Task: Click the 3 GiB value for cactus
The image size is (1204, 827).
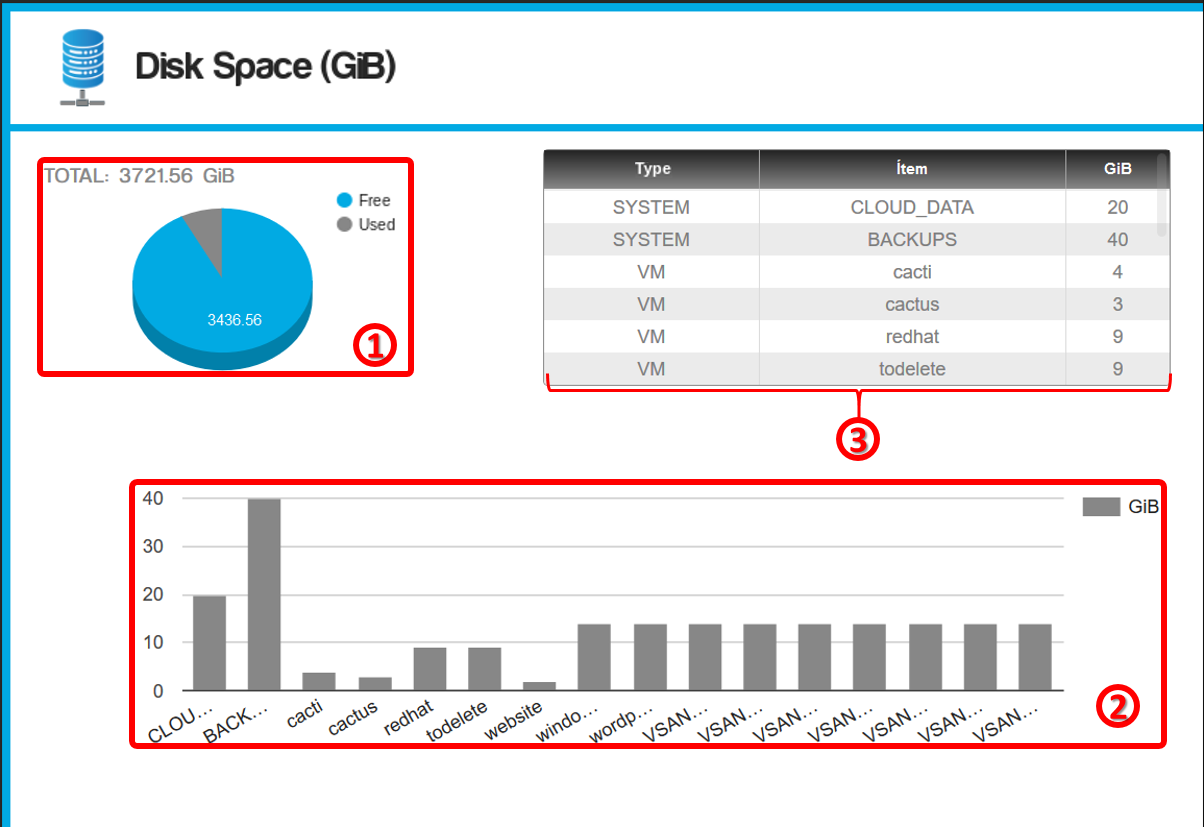Action: click(x=1117, y=304)
